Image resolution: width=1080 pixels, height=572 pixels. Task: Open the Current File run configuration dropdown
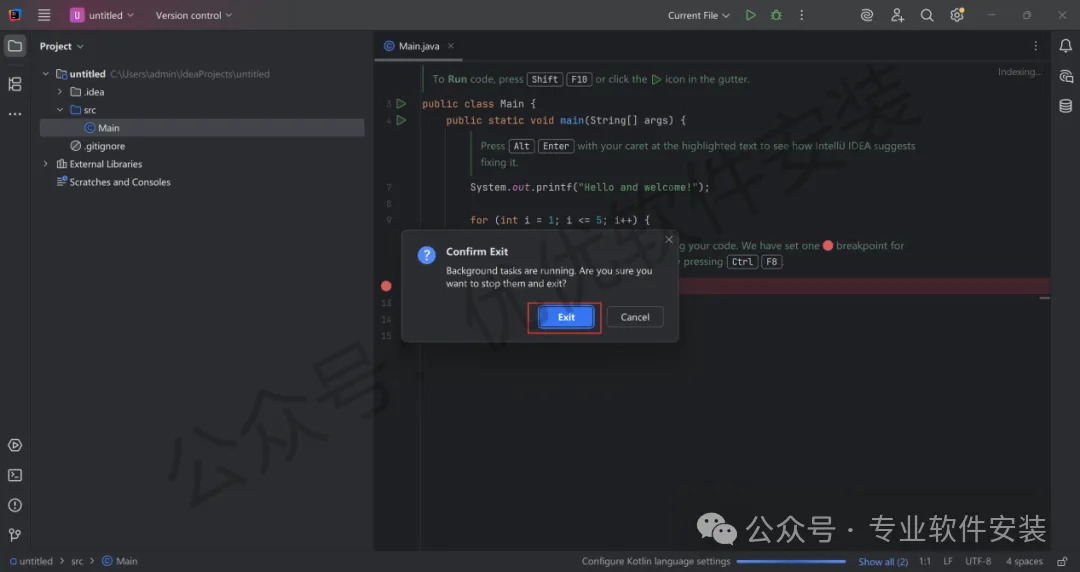pyautogui.click(x=698, y=14)
